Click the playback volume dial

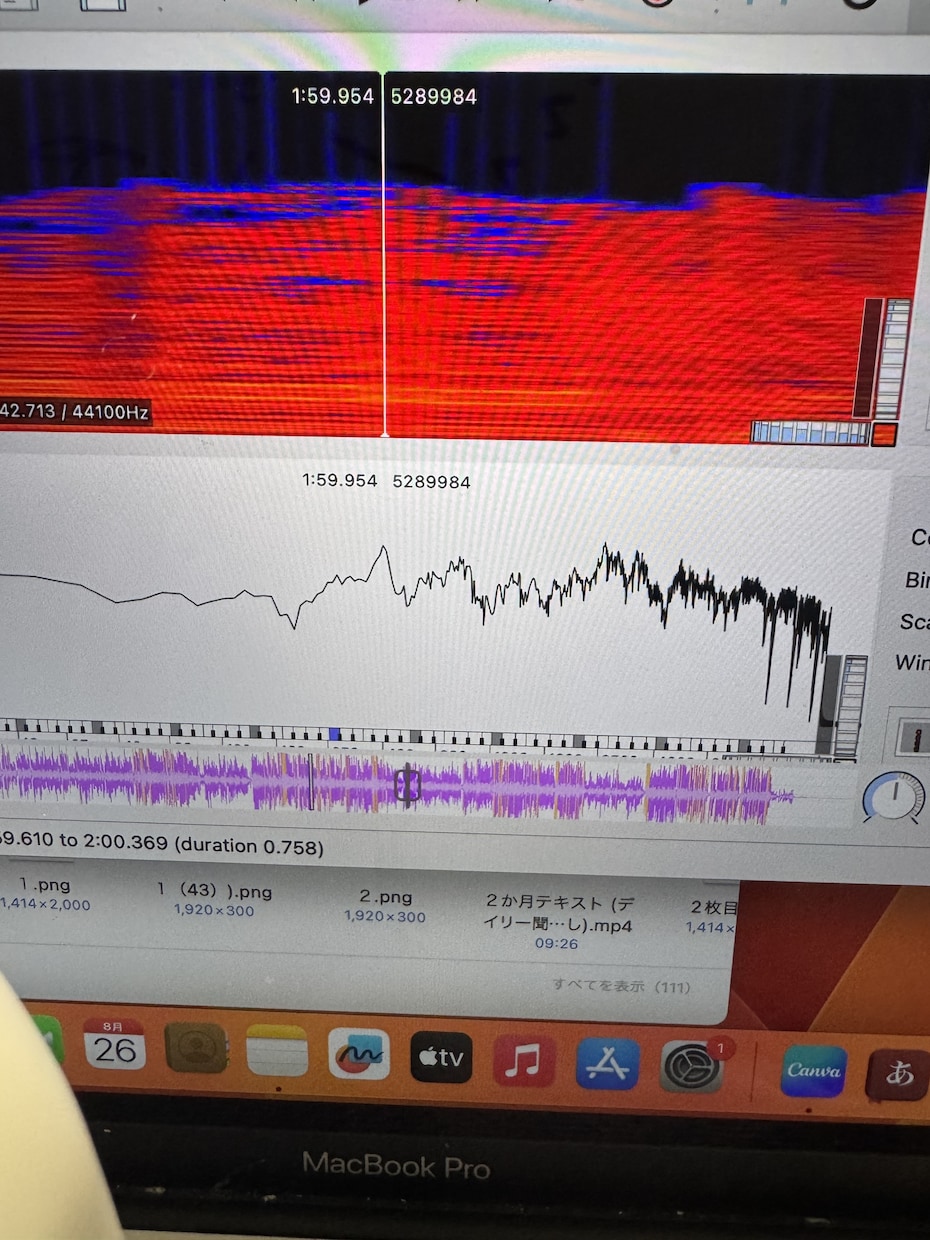894,798
